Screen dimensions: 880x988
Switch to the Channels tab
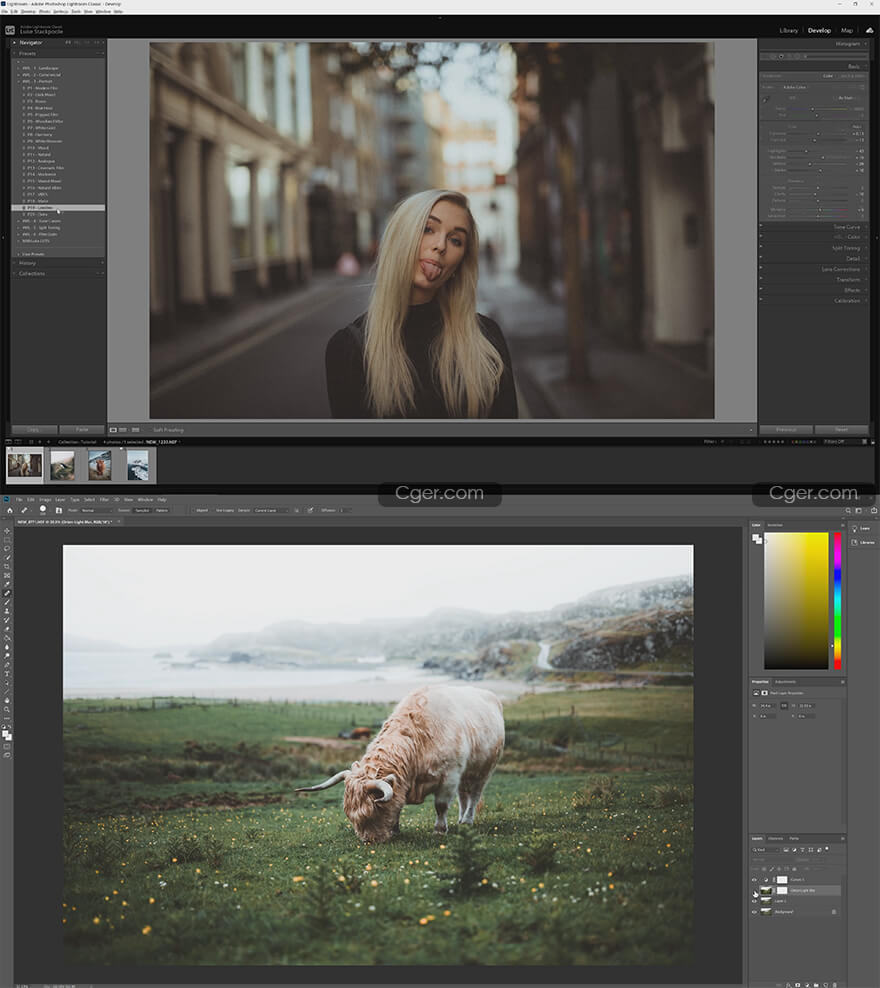click(775, 839)
